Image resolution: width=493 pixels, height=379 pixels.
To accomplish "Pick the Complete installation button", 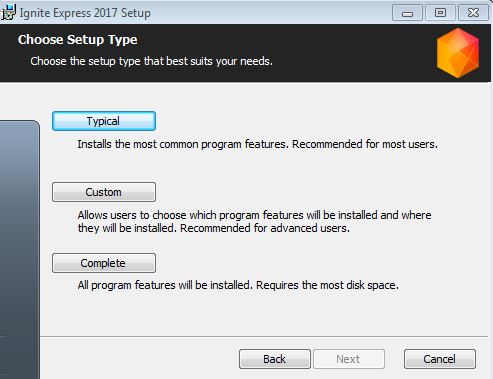I will tap(104, 263).
